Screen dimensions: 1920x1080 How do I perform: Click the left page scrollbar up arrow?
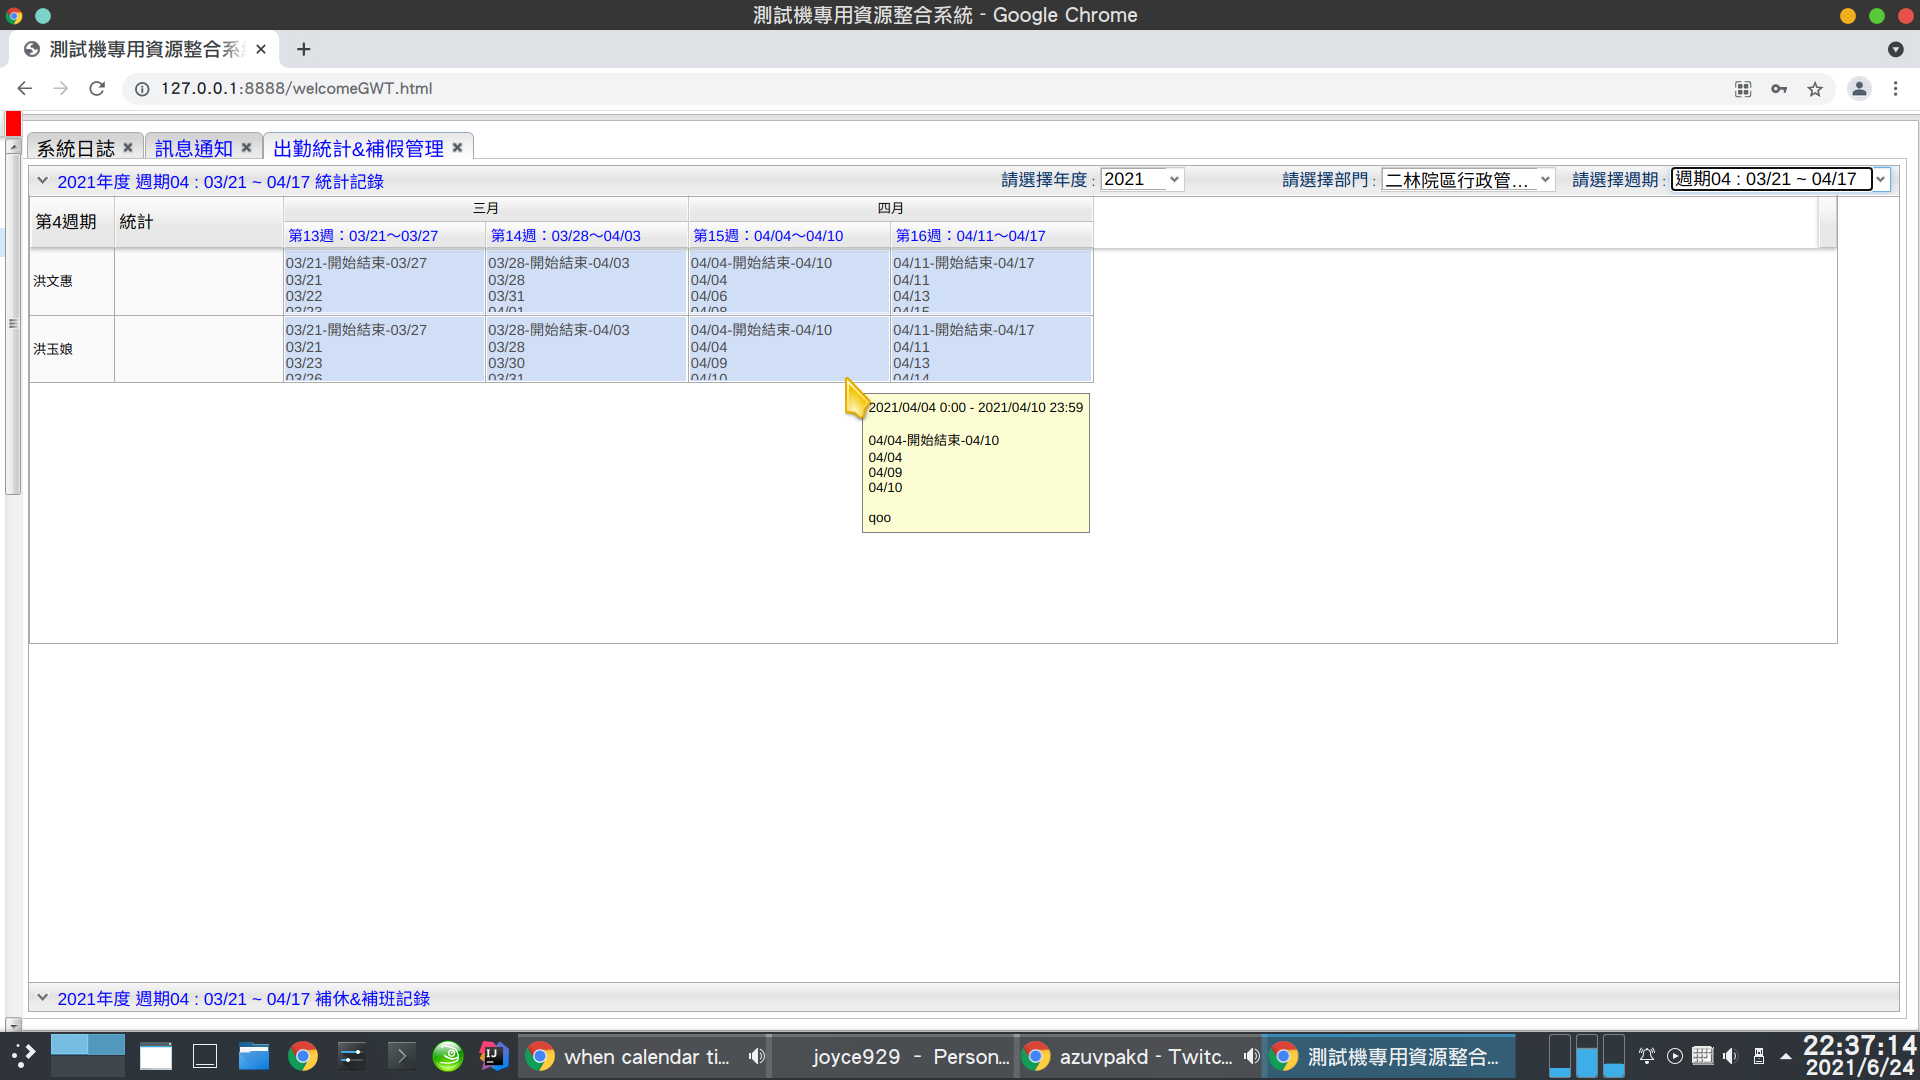tap(13, 147)
